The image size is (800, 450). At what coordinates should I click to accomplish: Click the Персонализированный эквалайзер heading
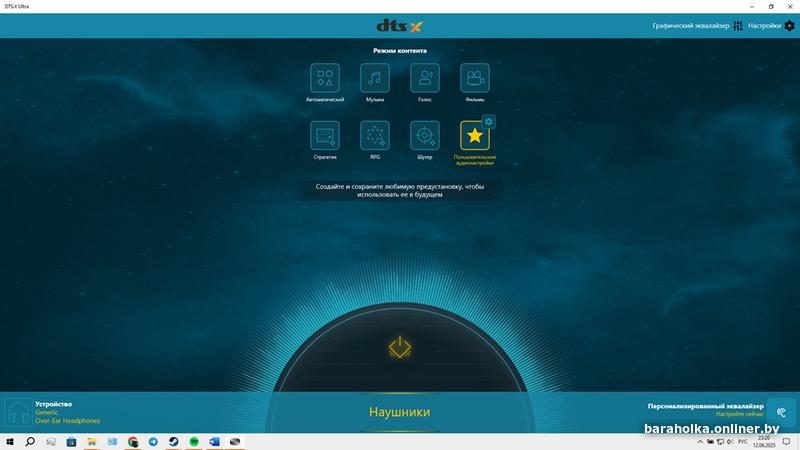(x=706, y=406)
